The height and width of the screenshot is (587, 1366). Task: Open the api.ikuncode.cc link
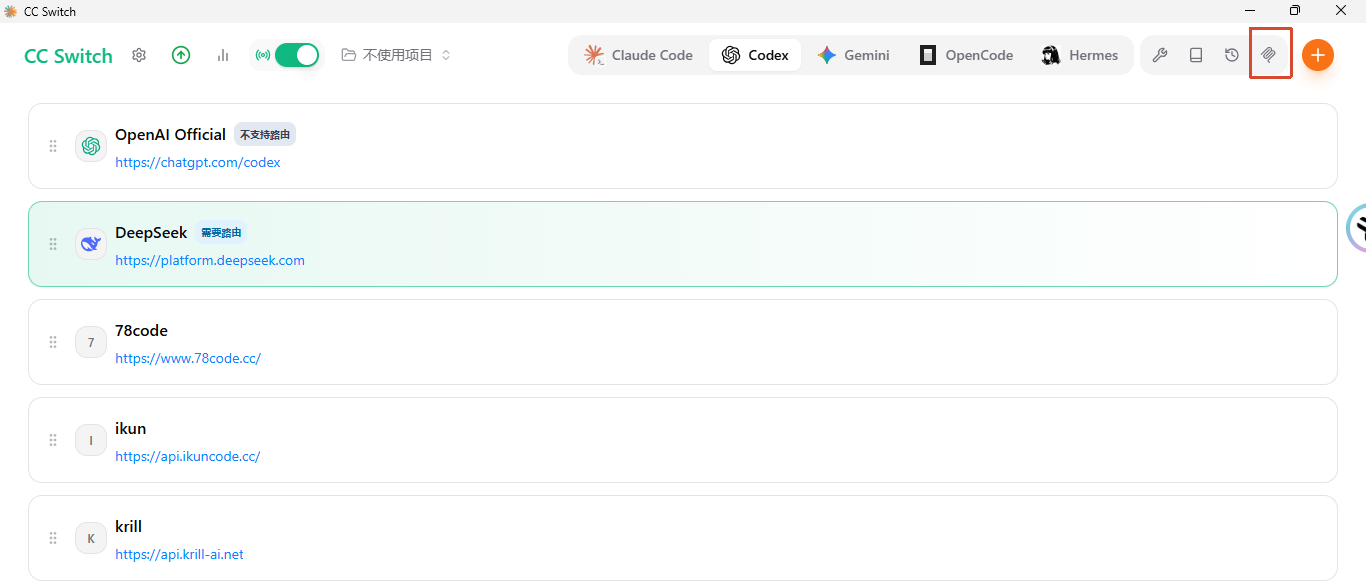[188, 456]
